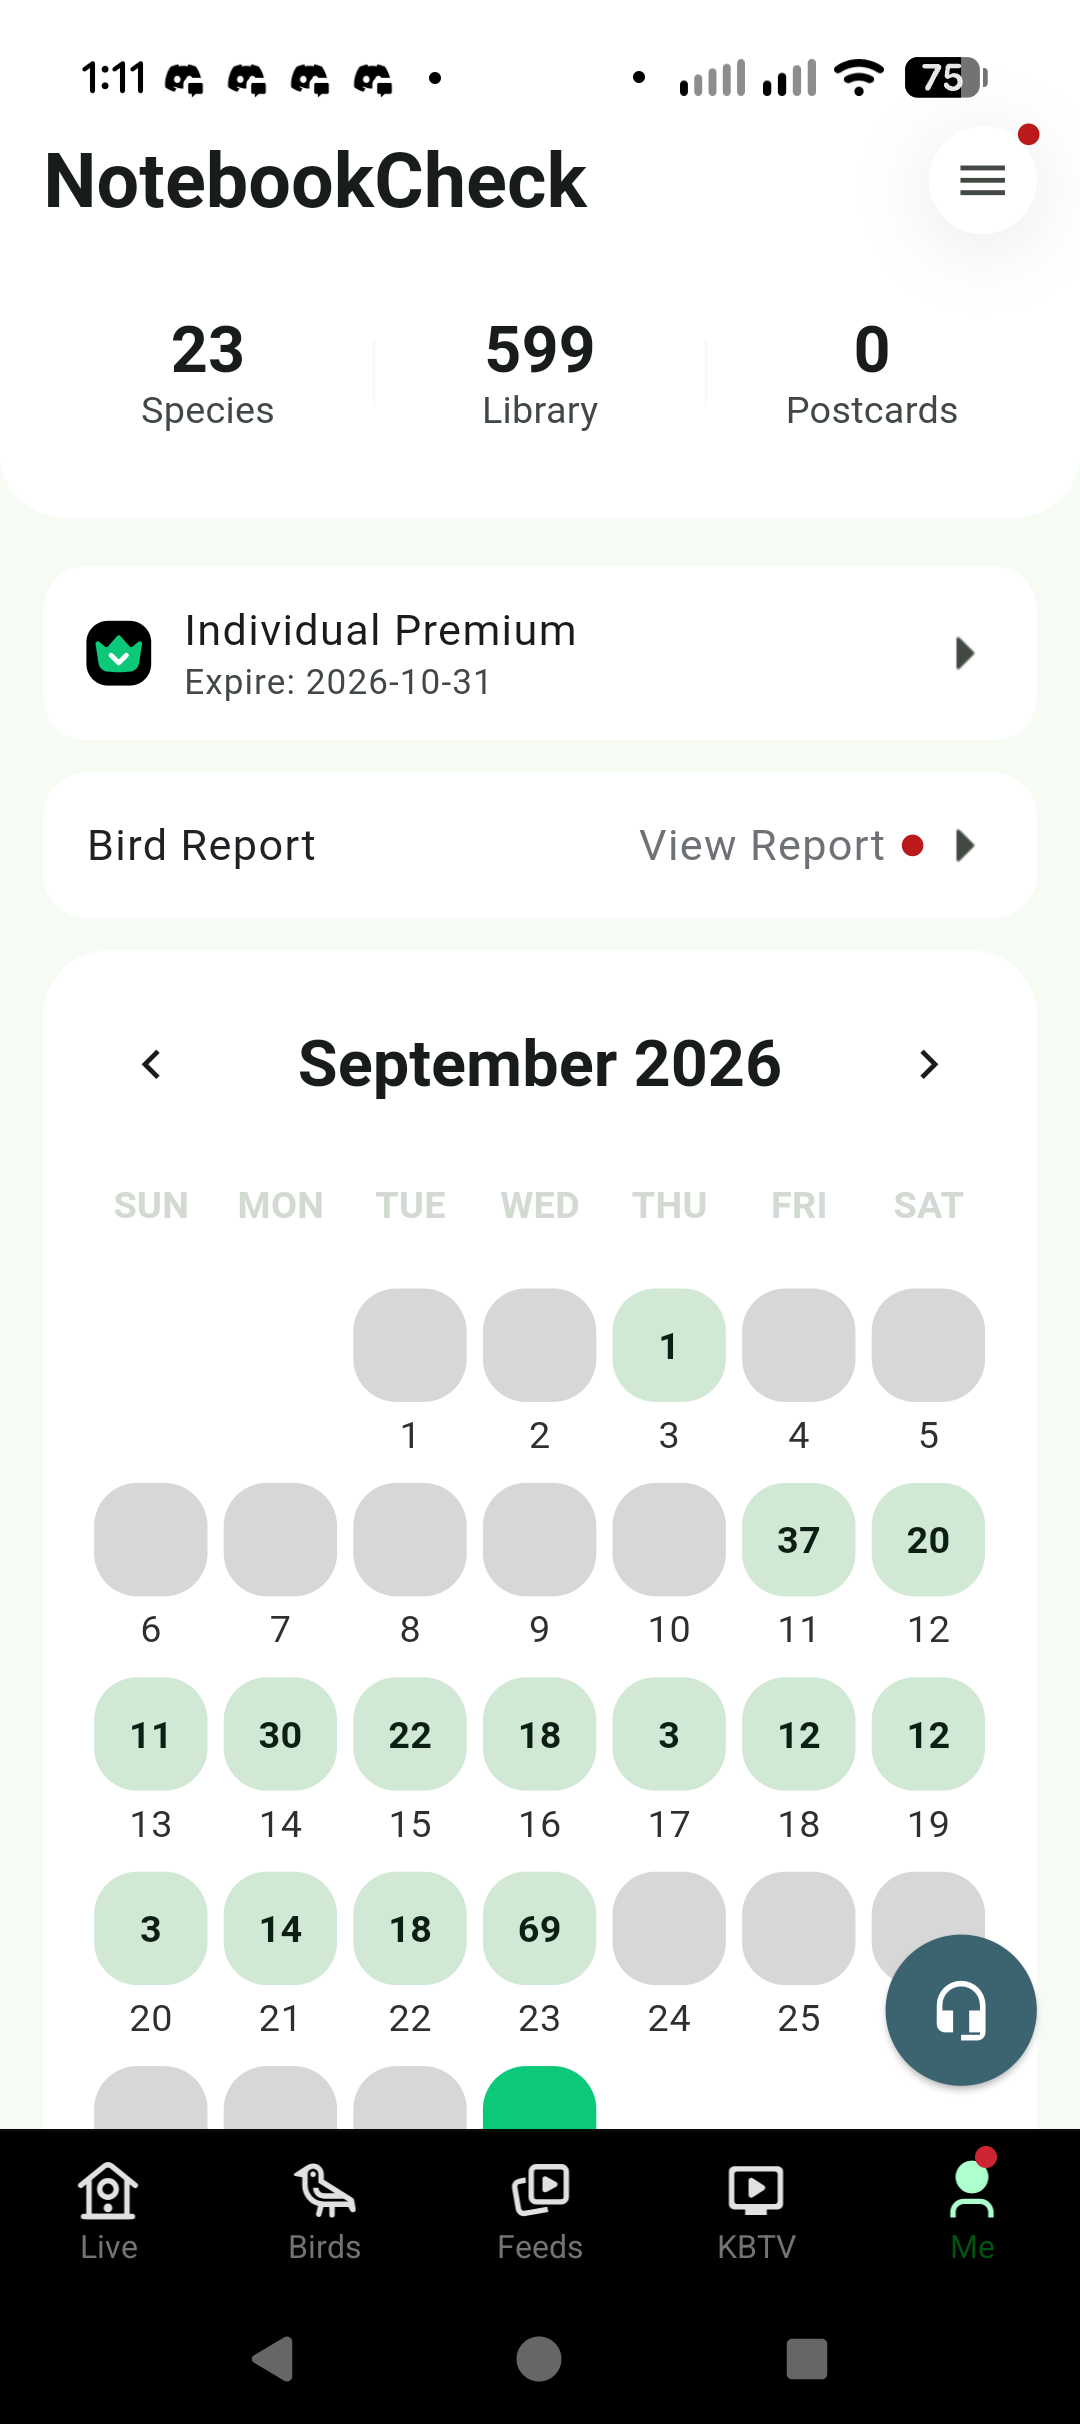Select September 14 with 30 captures

tap(280, 1734)
